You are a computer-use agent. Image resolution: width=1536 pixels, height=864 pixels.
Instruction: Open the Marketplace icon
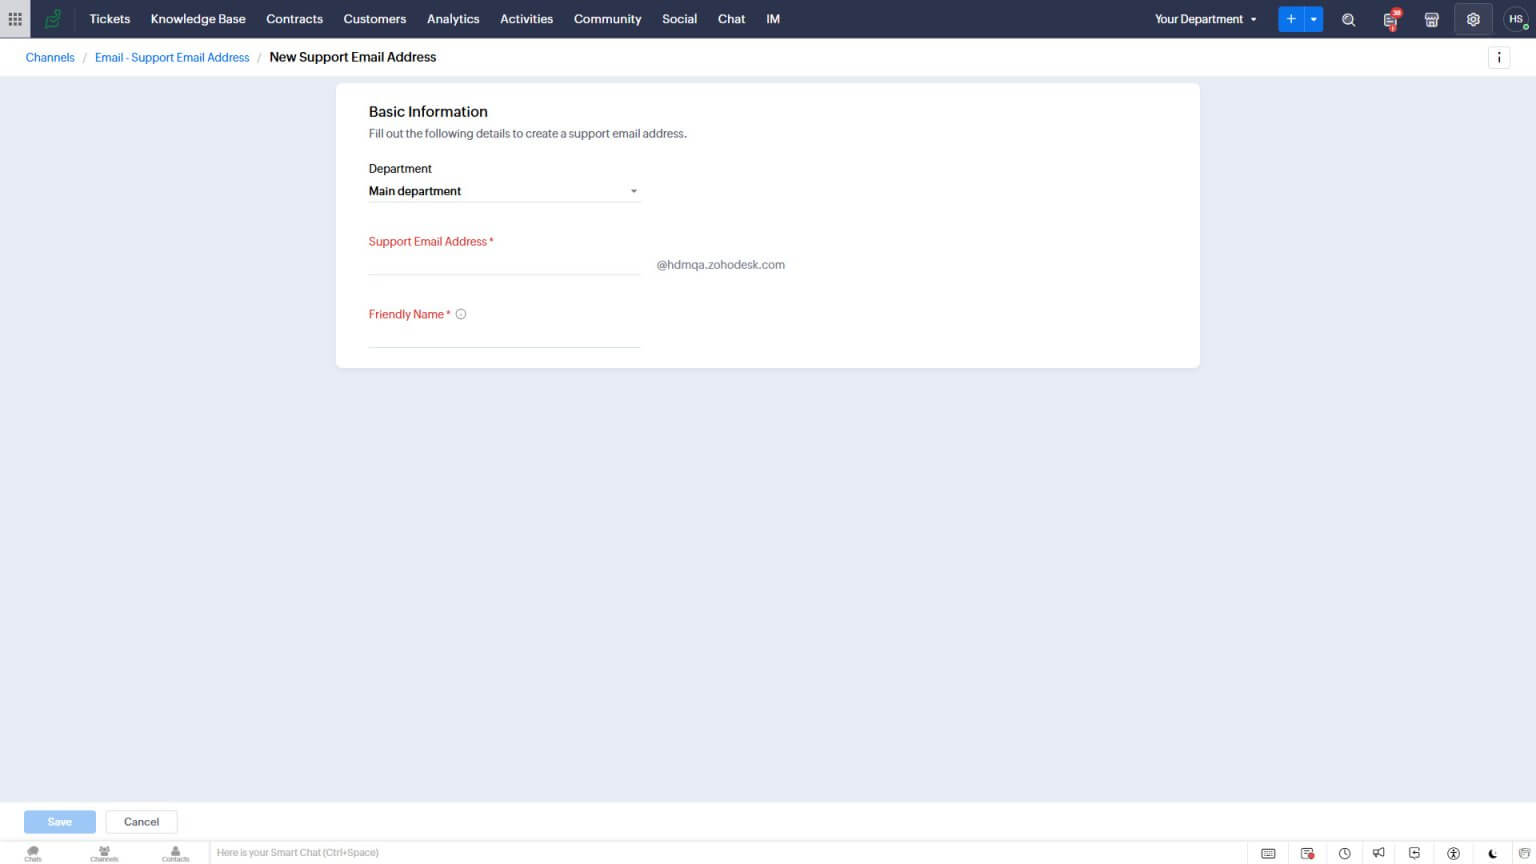coord(1432,19)
